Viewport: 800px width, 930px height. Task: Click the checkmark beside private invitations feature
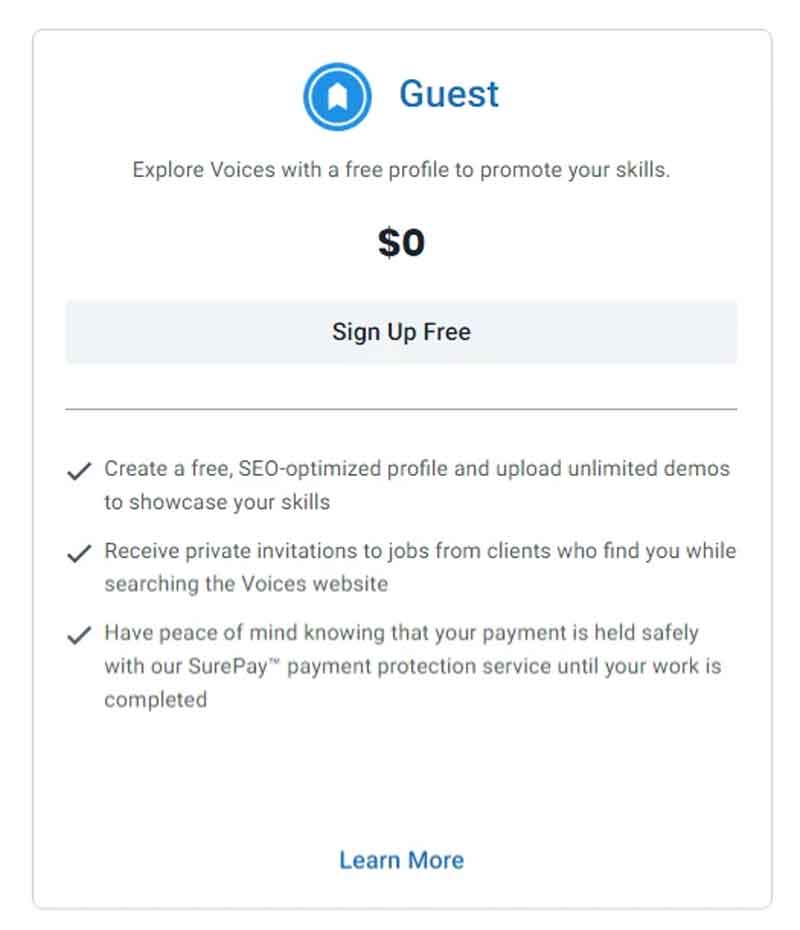tap(79, 553)
